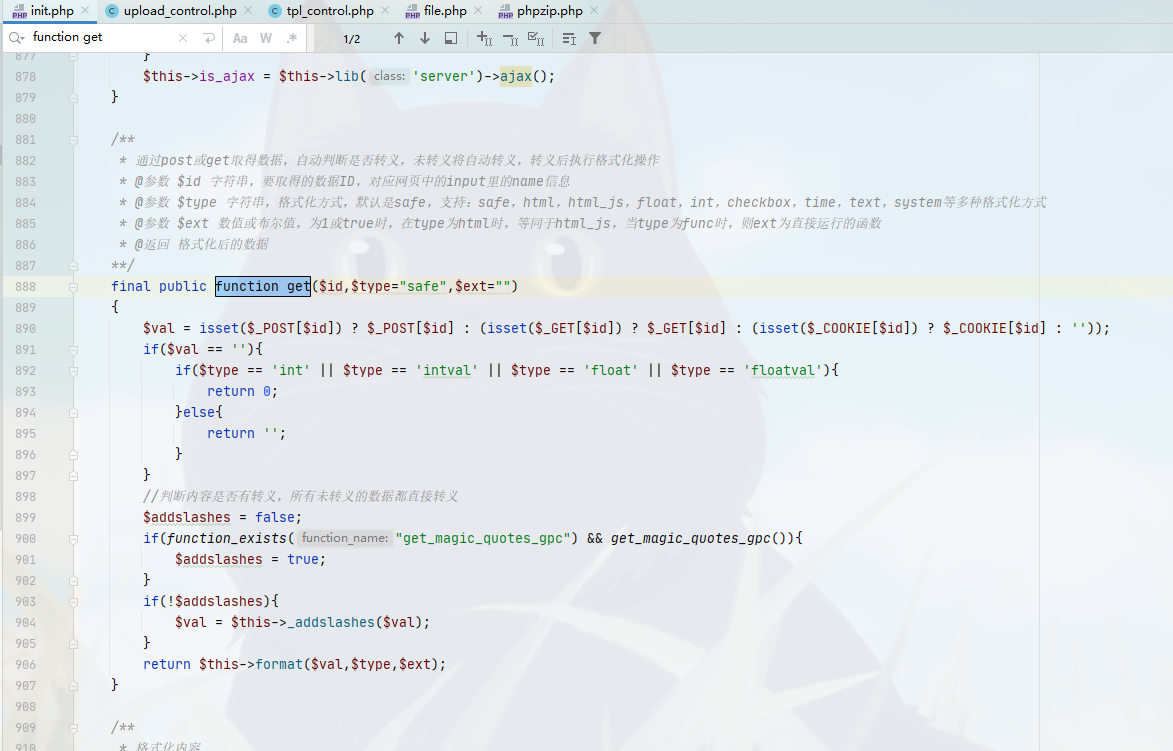Click the new line search button
Screen dimensions: 1173x751
click(209, 38)
